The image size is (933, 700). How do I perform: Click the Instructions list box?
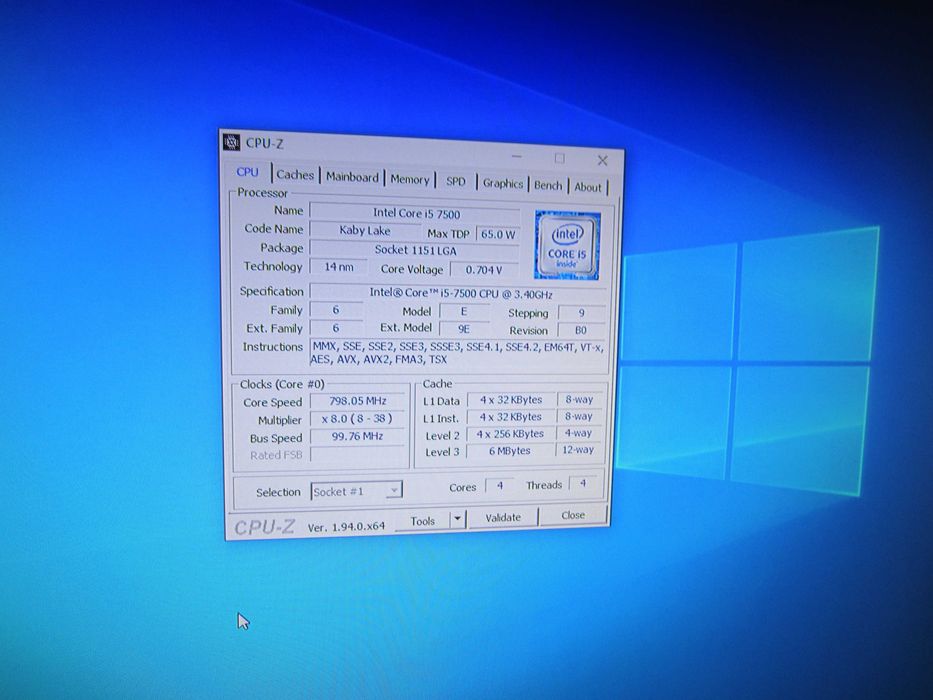point(458,352)
